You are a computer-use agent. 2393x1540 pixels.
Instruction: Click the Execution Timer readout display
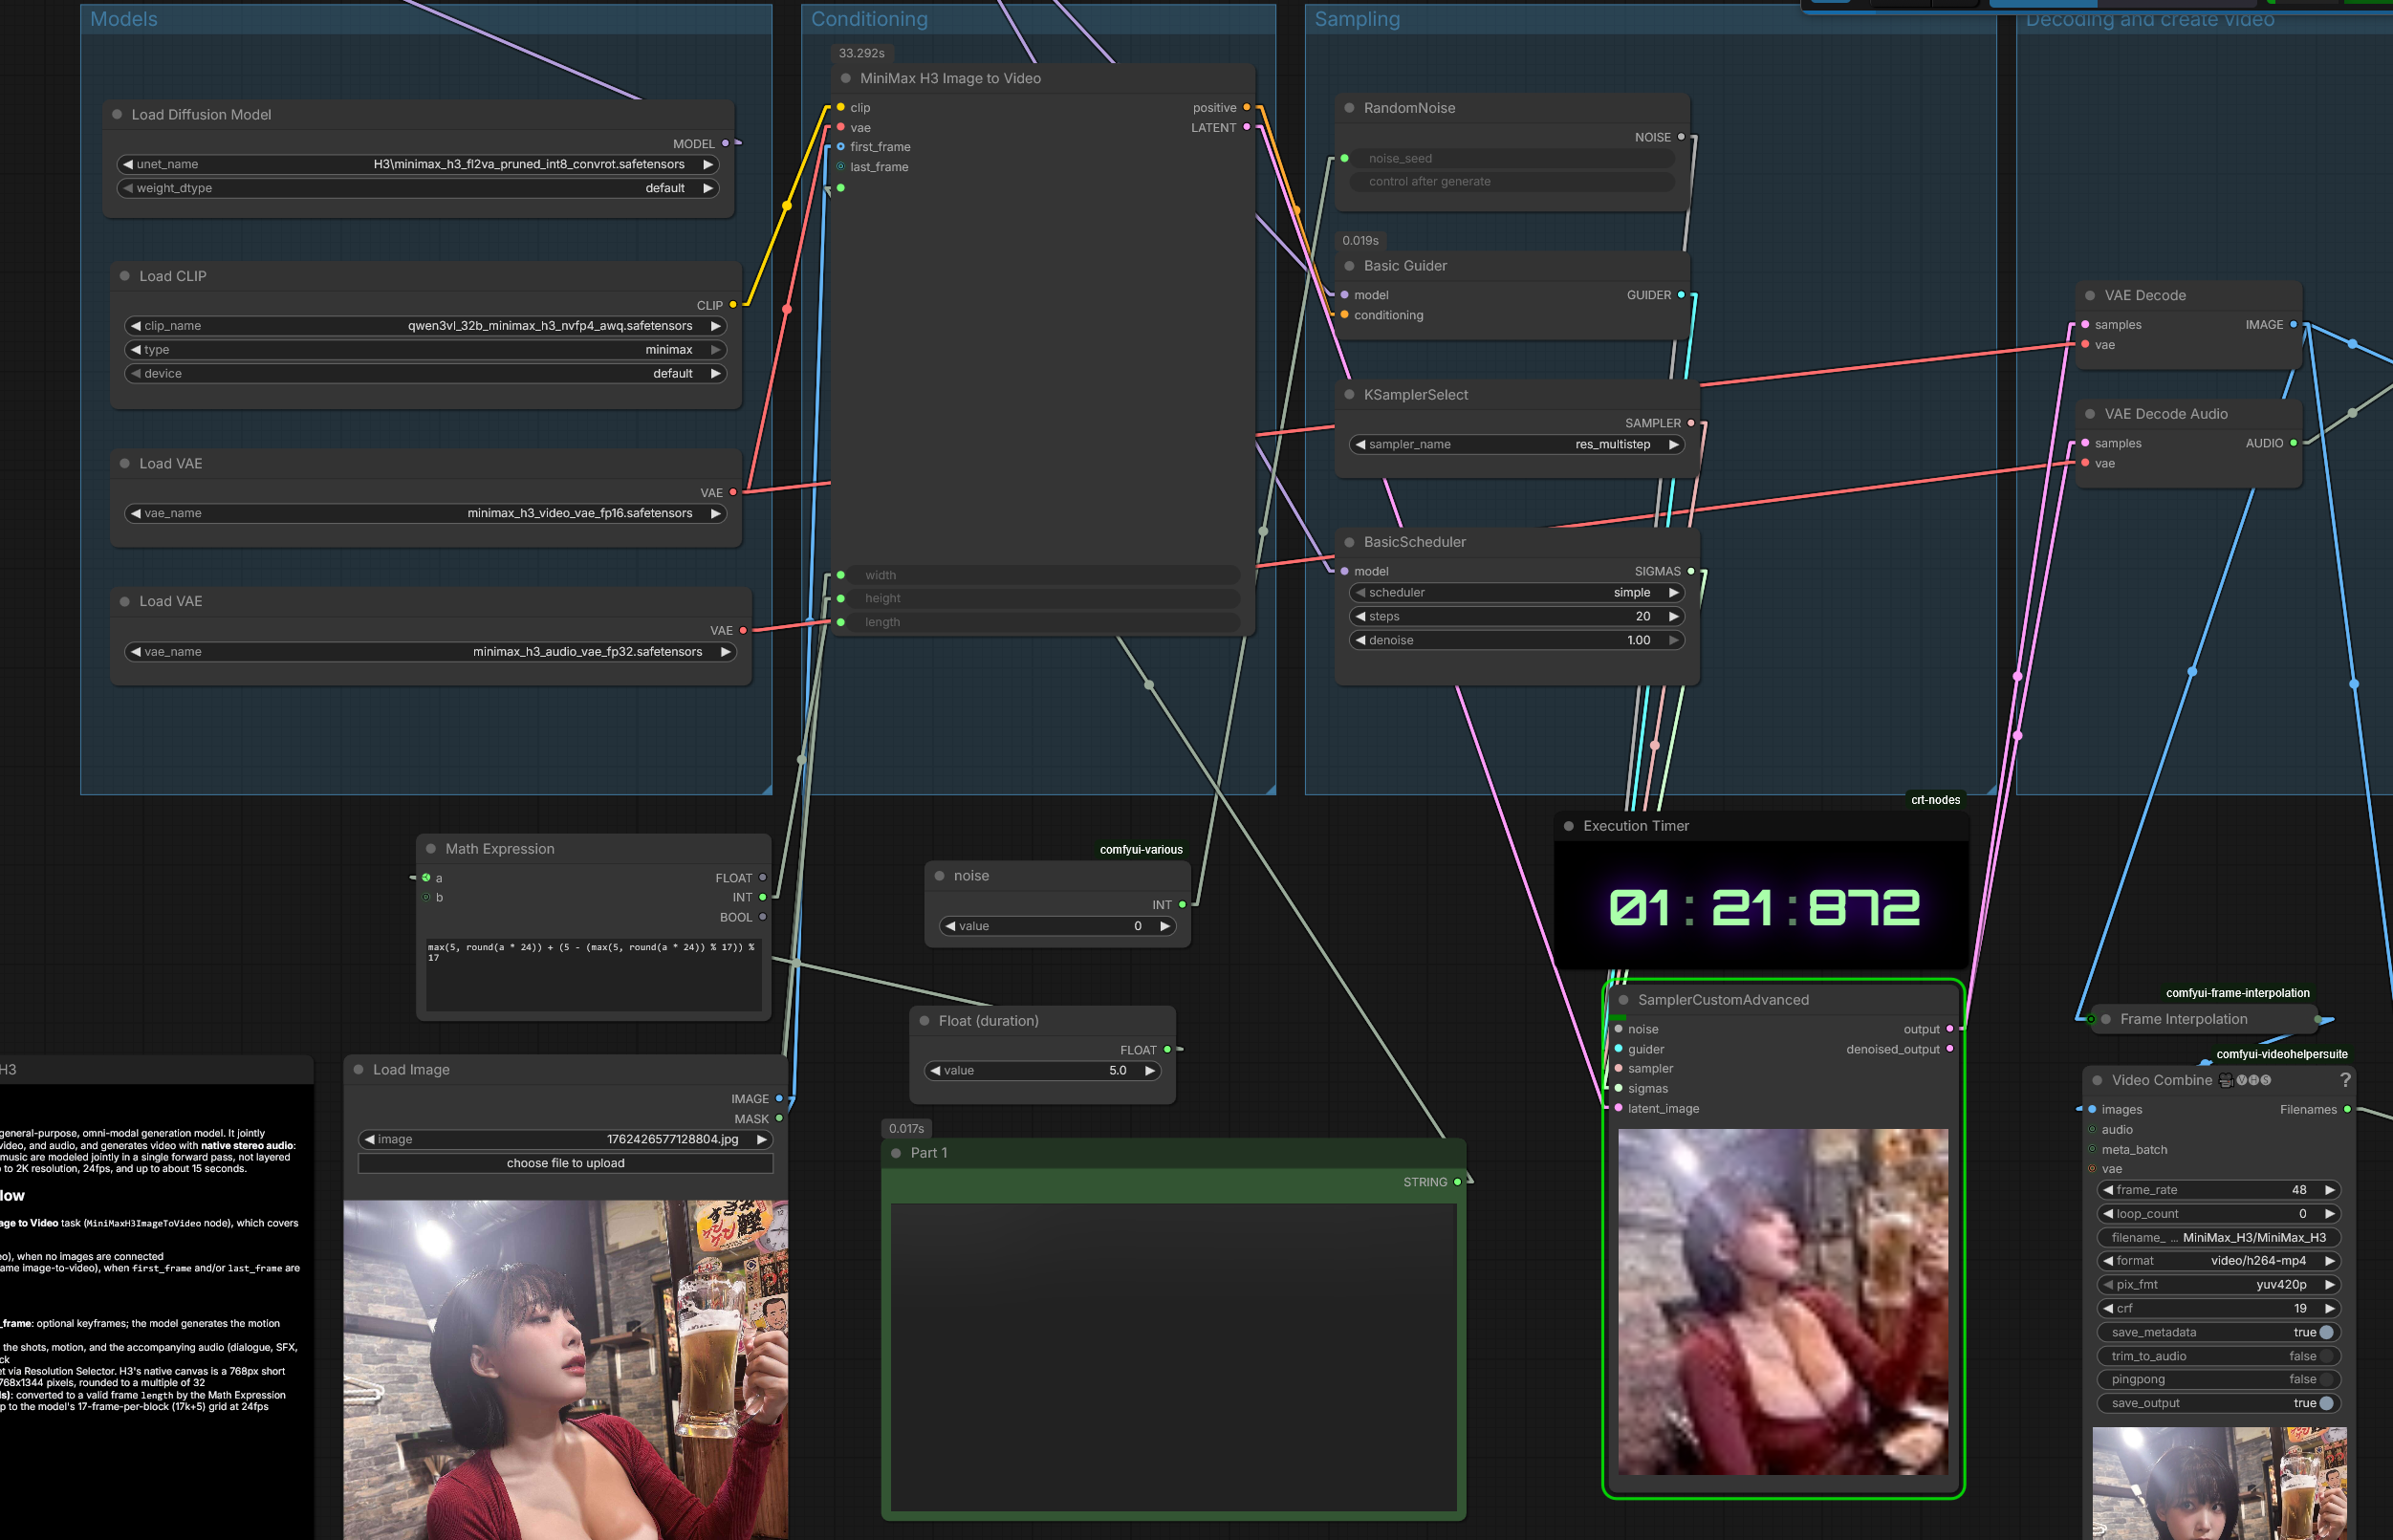coord(1763,908)
